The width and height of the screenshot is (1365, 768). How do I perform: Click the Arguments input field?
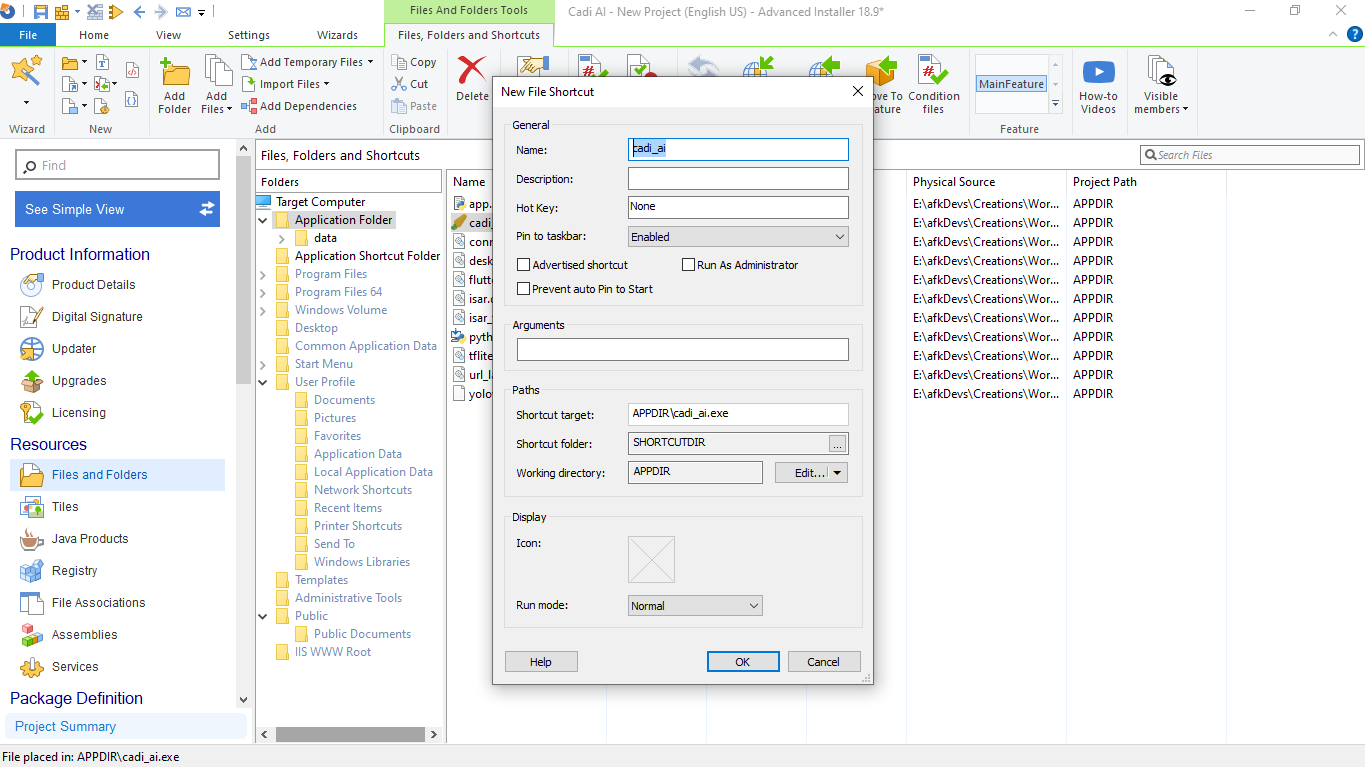coord(682,350)
